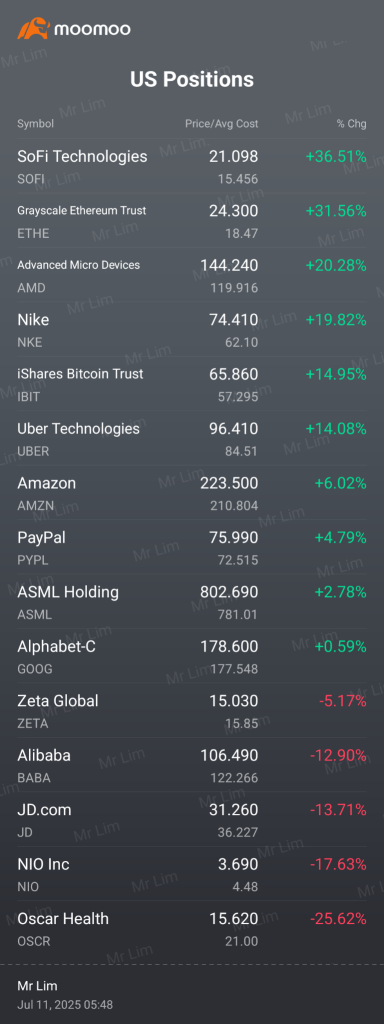The image size is (384, 1024).
Task: Open the Alibaba BABA position
Action: pyautogui.click(x=192, y=764)
